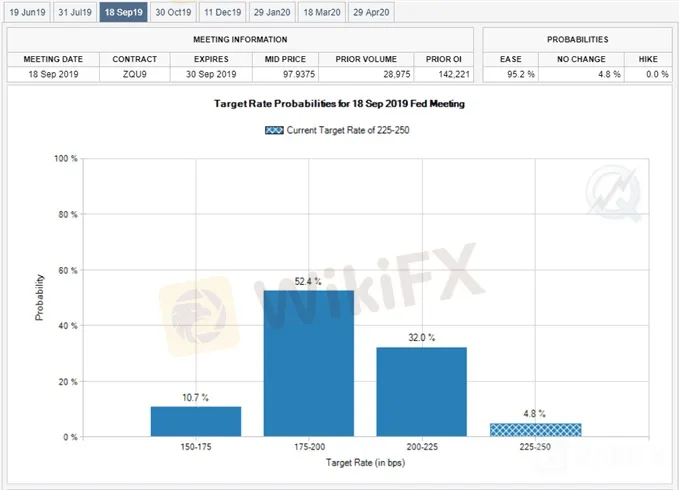Click the 'Target Rate (in bps)' axis label
The image size is (679, 490).
(365, 463)
